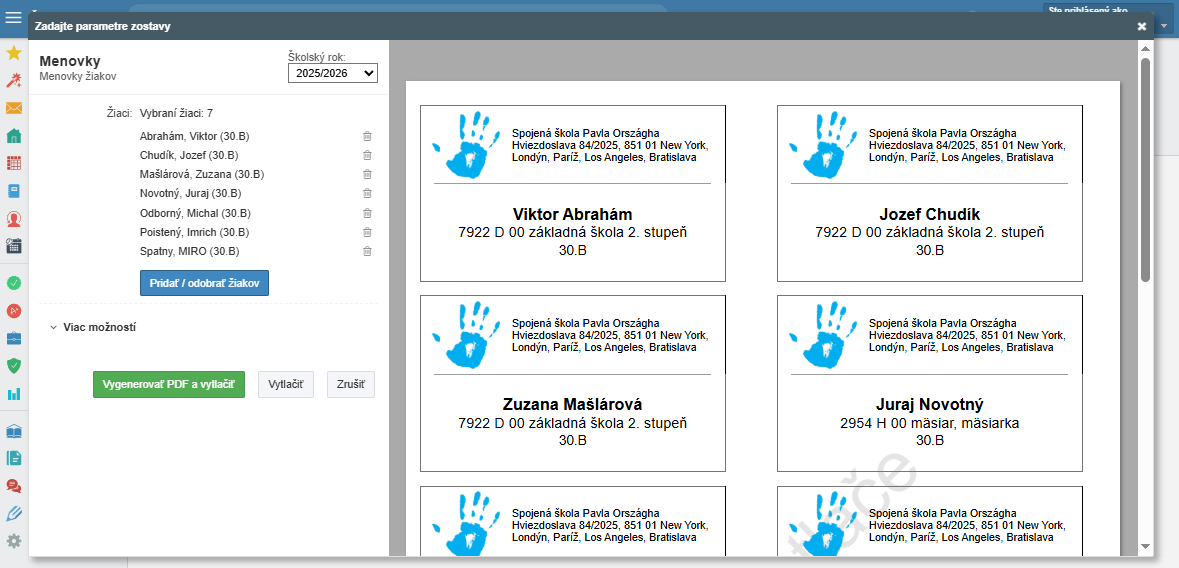This screenshot has height=568, width=1179.
Task: Click the preview scrollbar down arrow
Action: (x=1145, y=547)
